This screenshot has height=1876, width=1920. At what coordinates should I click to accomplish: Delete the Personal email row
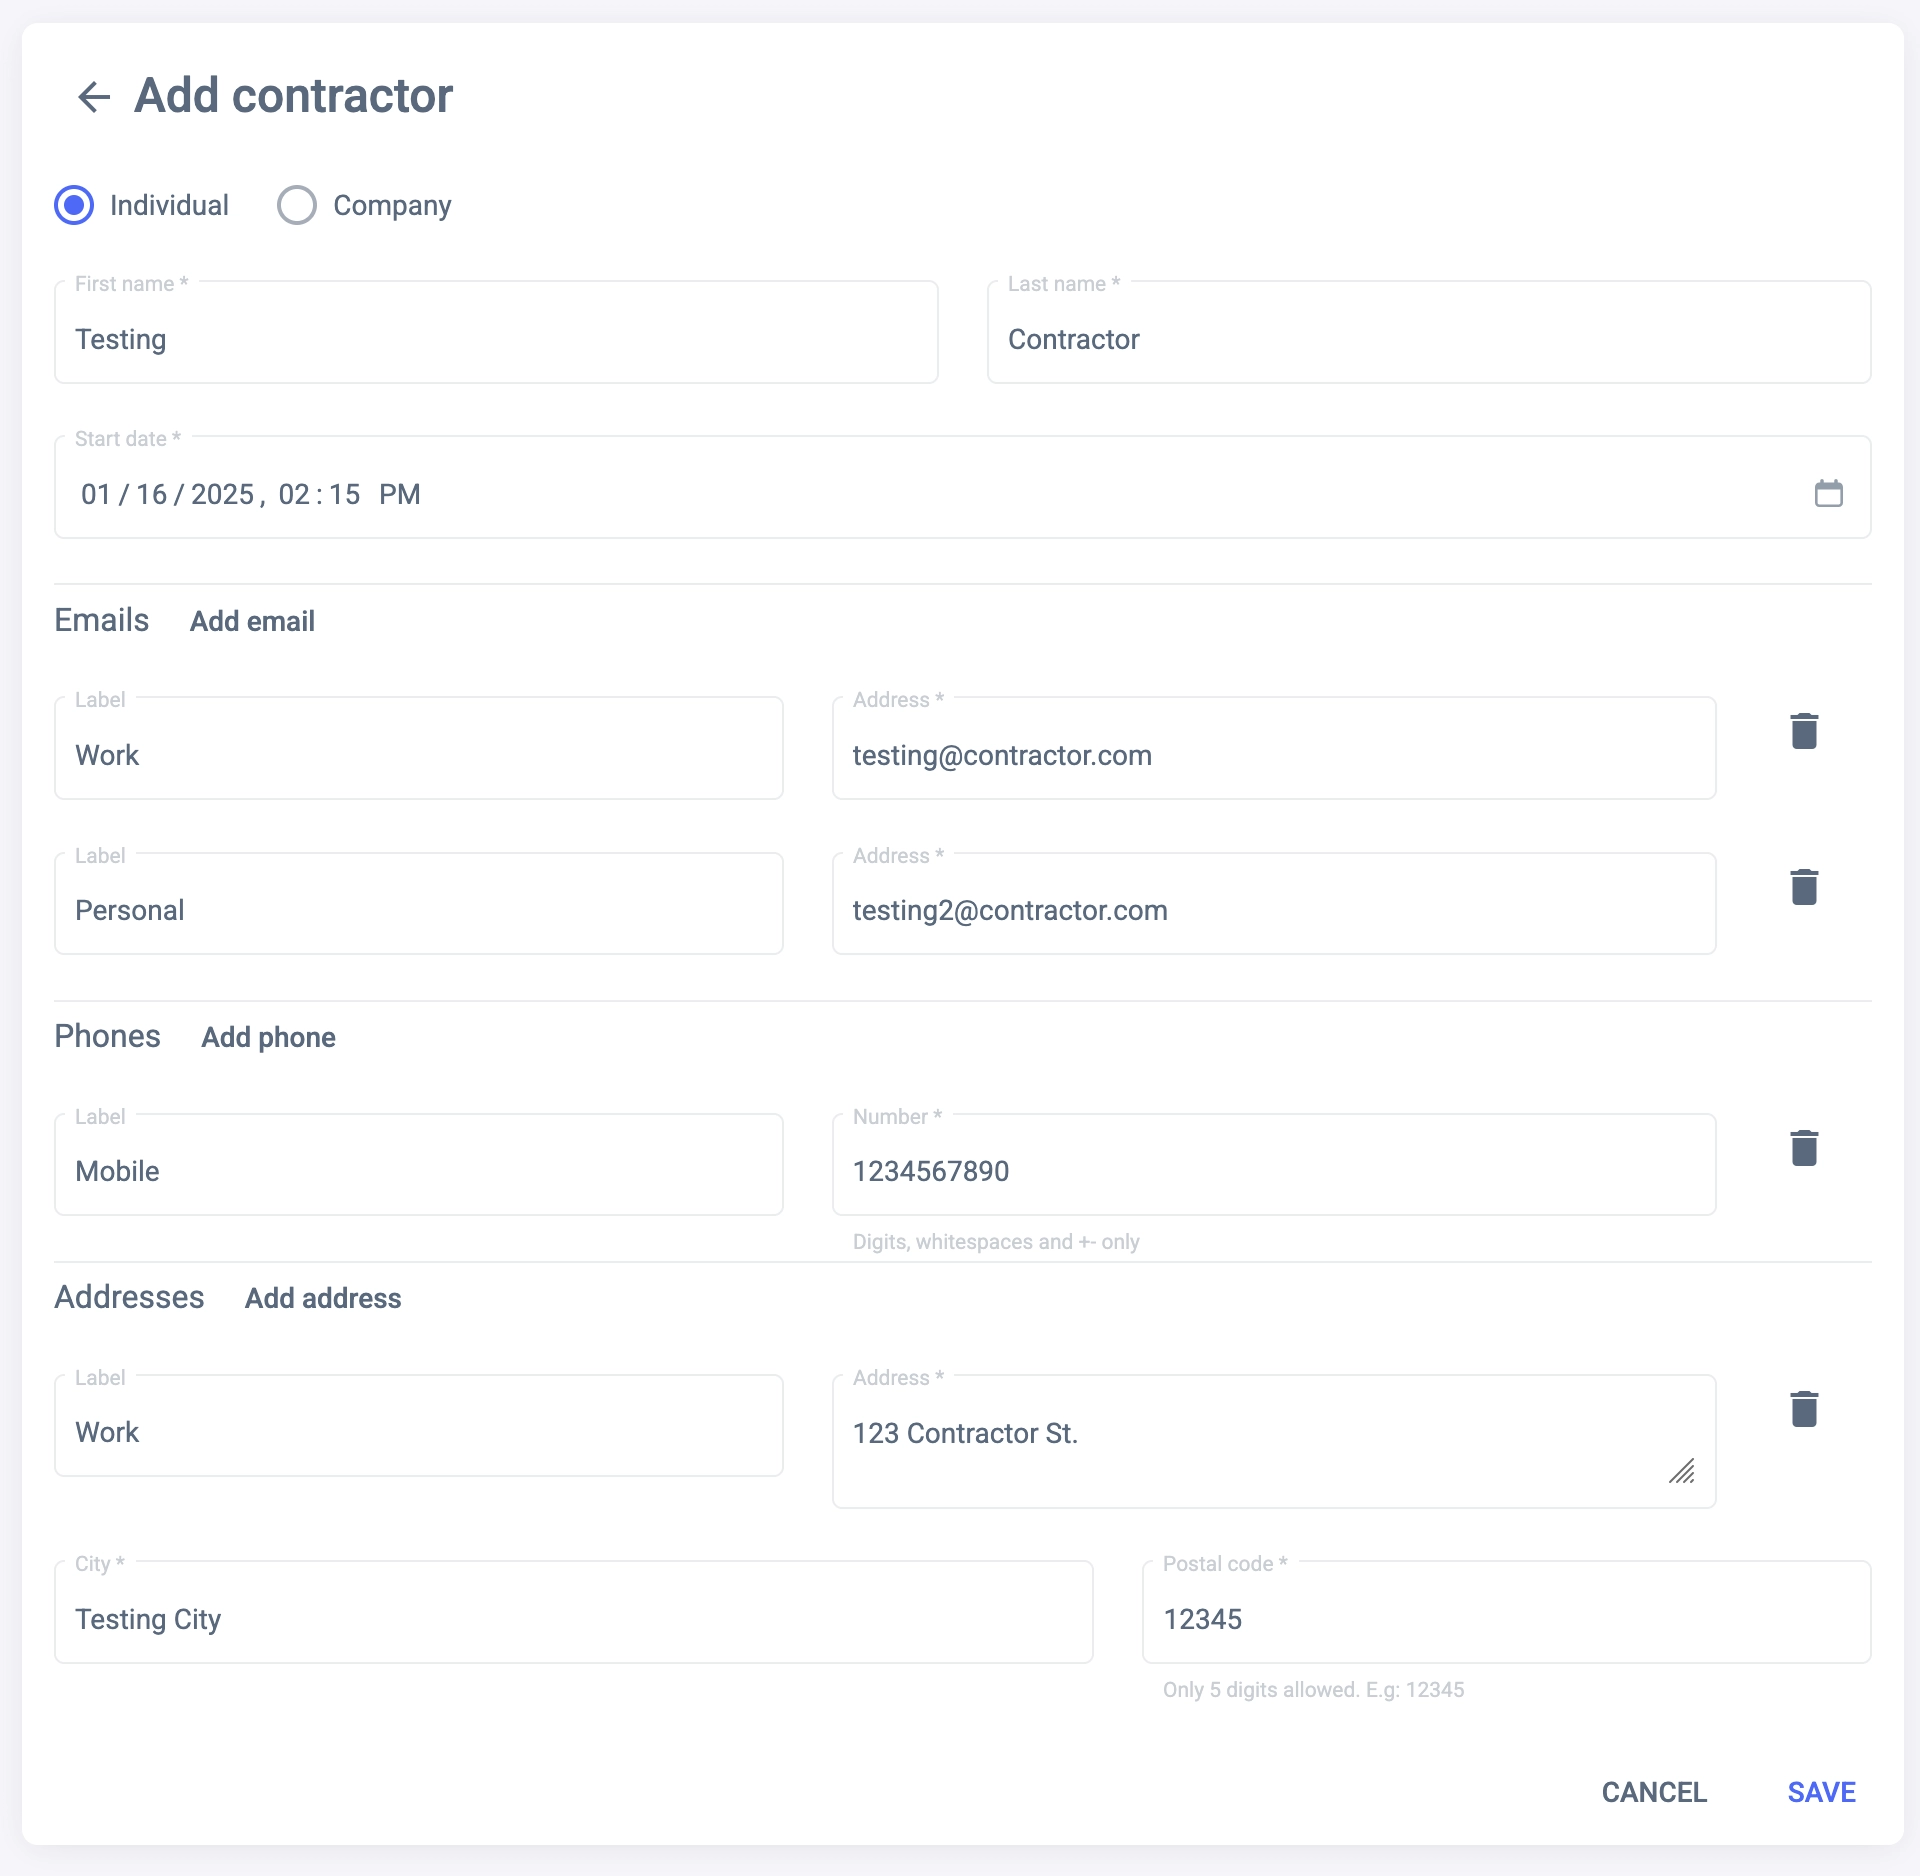pos(1803,887)
